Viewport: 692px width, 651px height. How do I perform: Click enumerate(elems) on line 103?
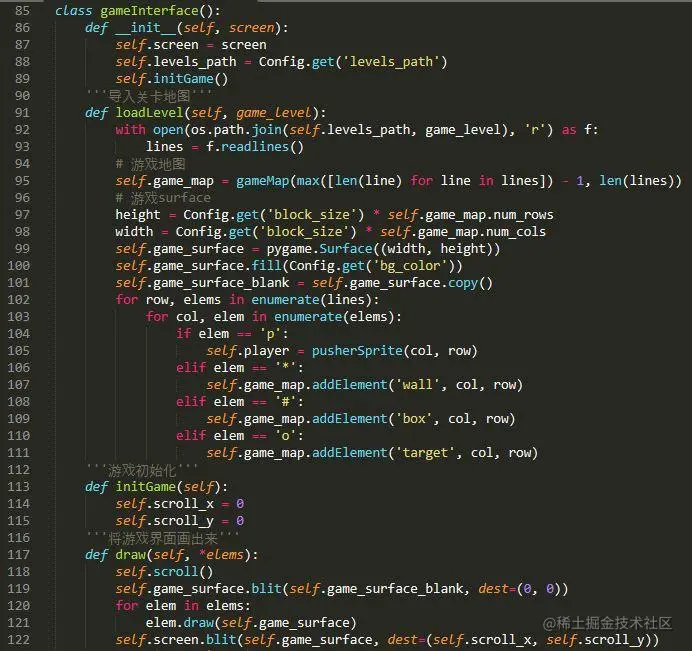coord(334,317)
